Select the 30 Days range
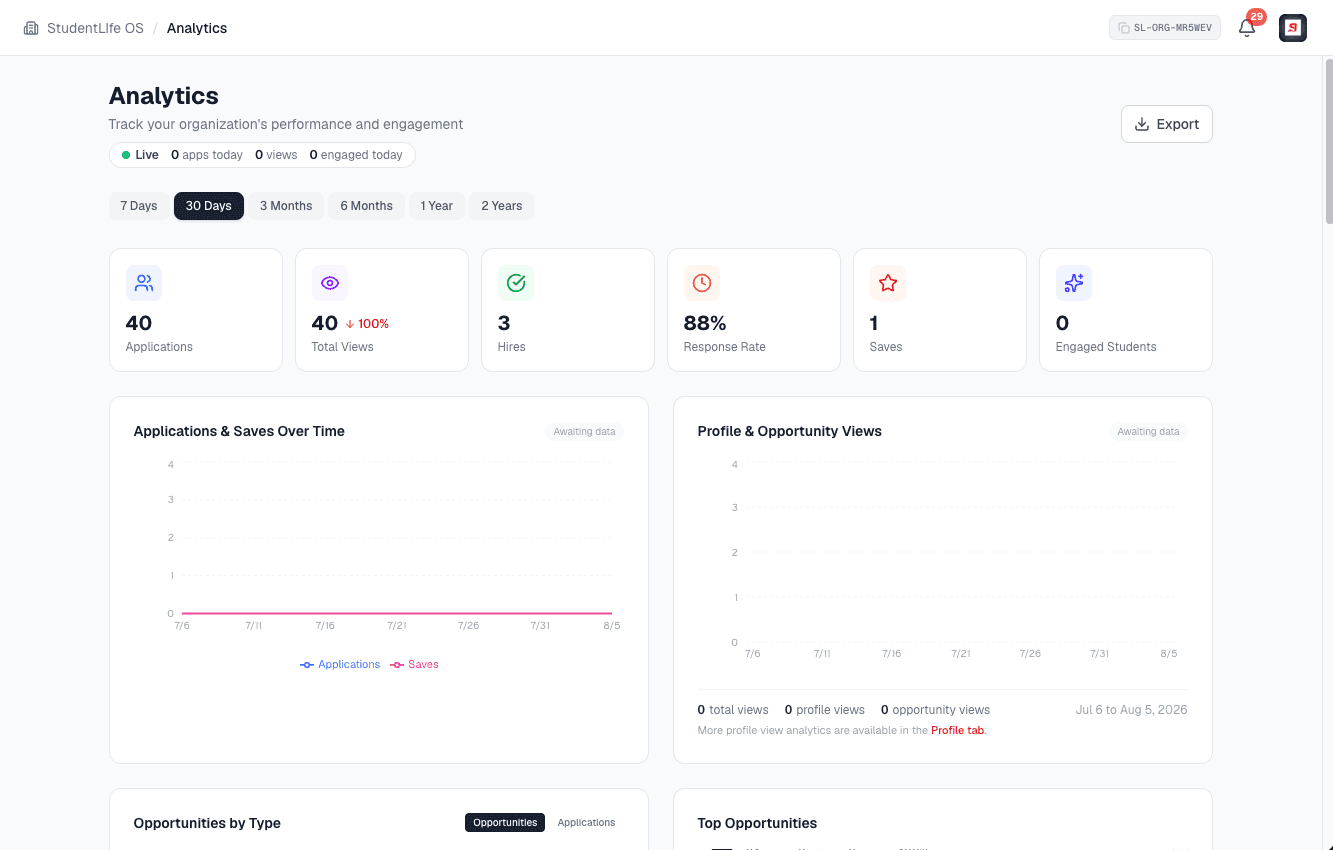 click(x=209, y=206)
